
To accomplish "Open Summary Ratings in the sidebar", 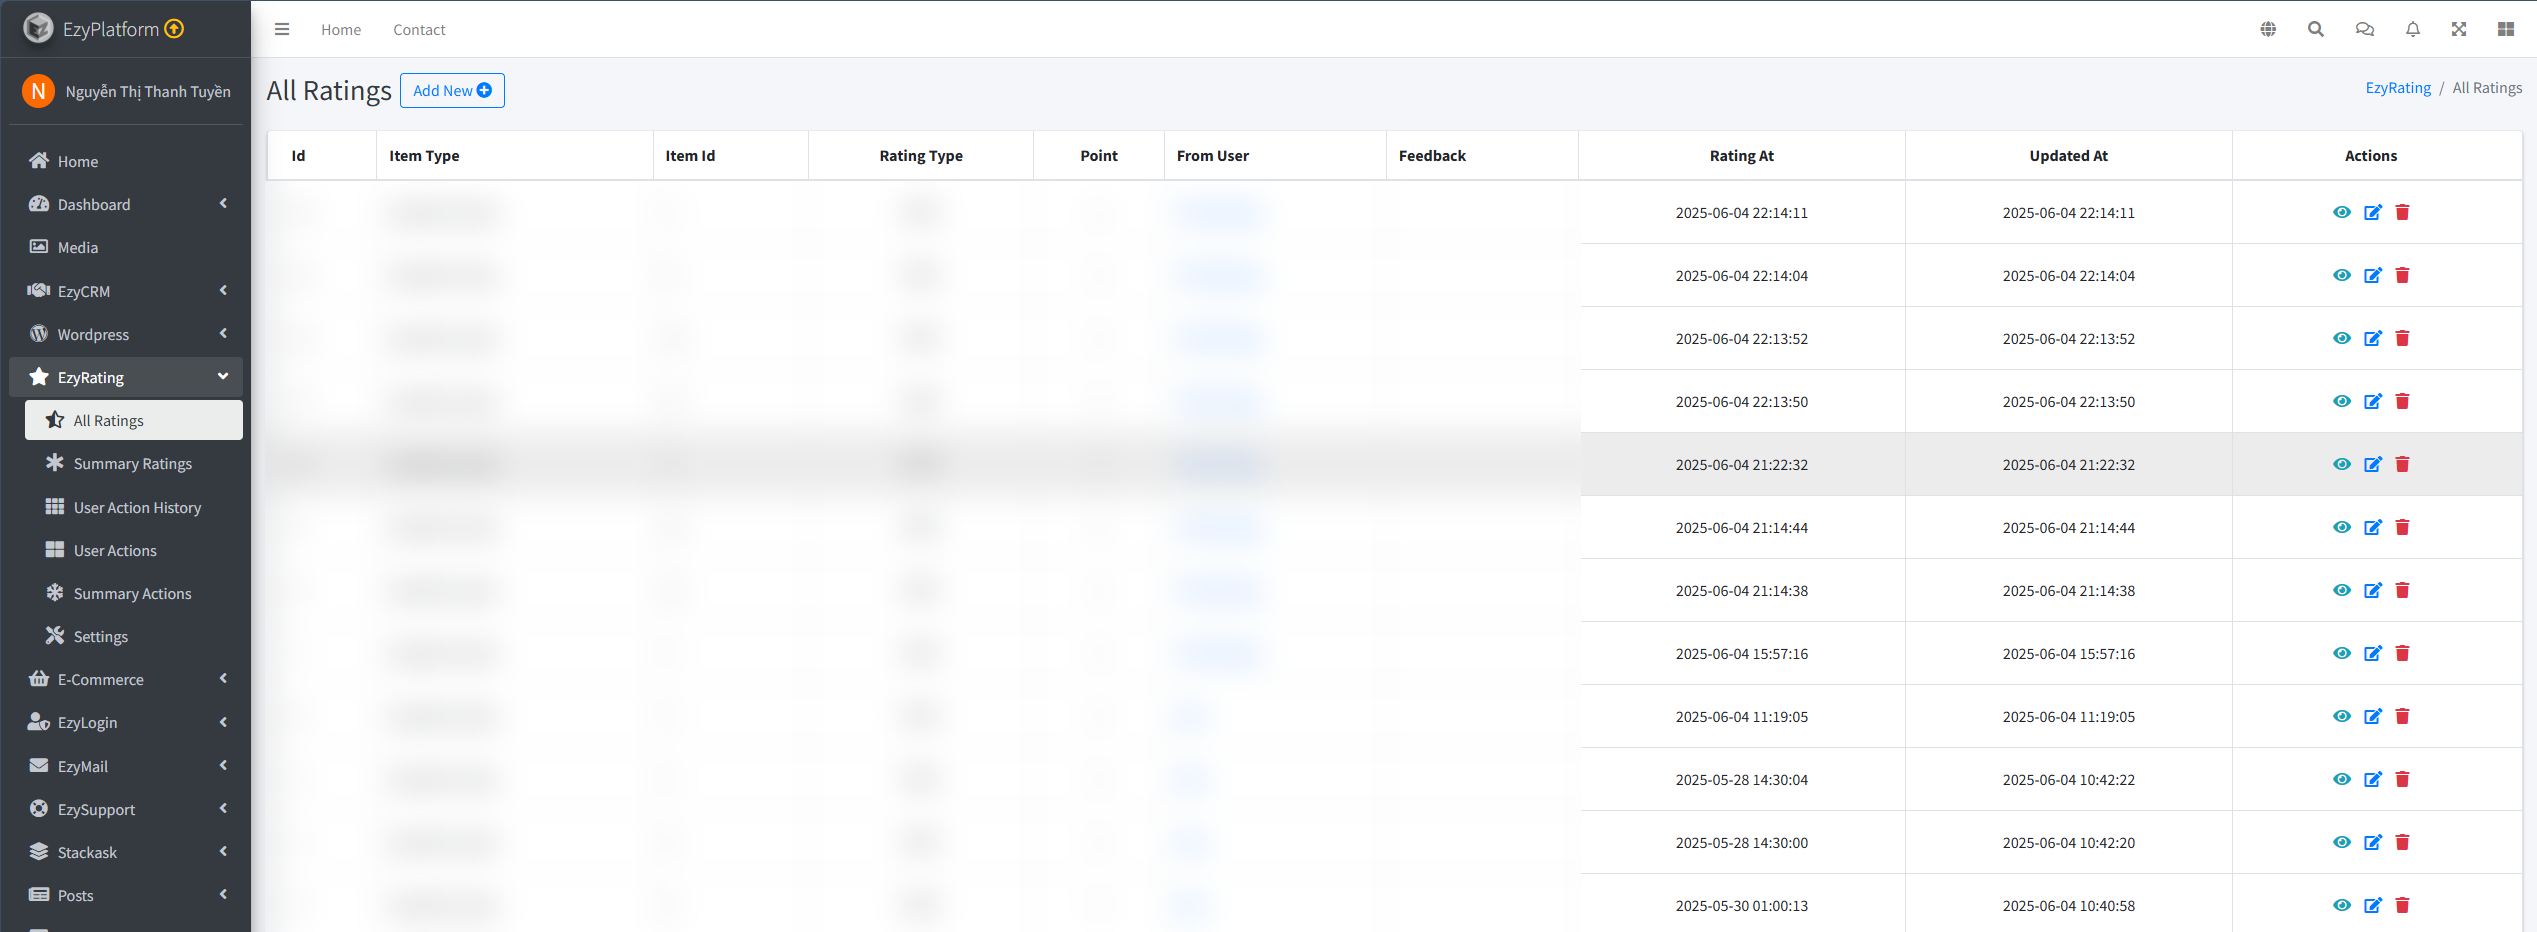I will [132, 464].
